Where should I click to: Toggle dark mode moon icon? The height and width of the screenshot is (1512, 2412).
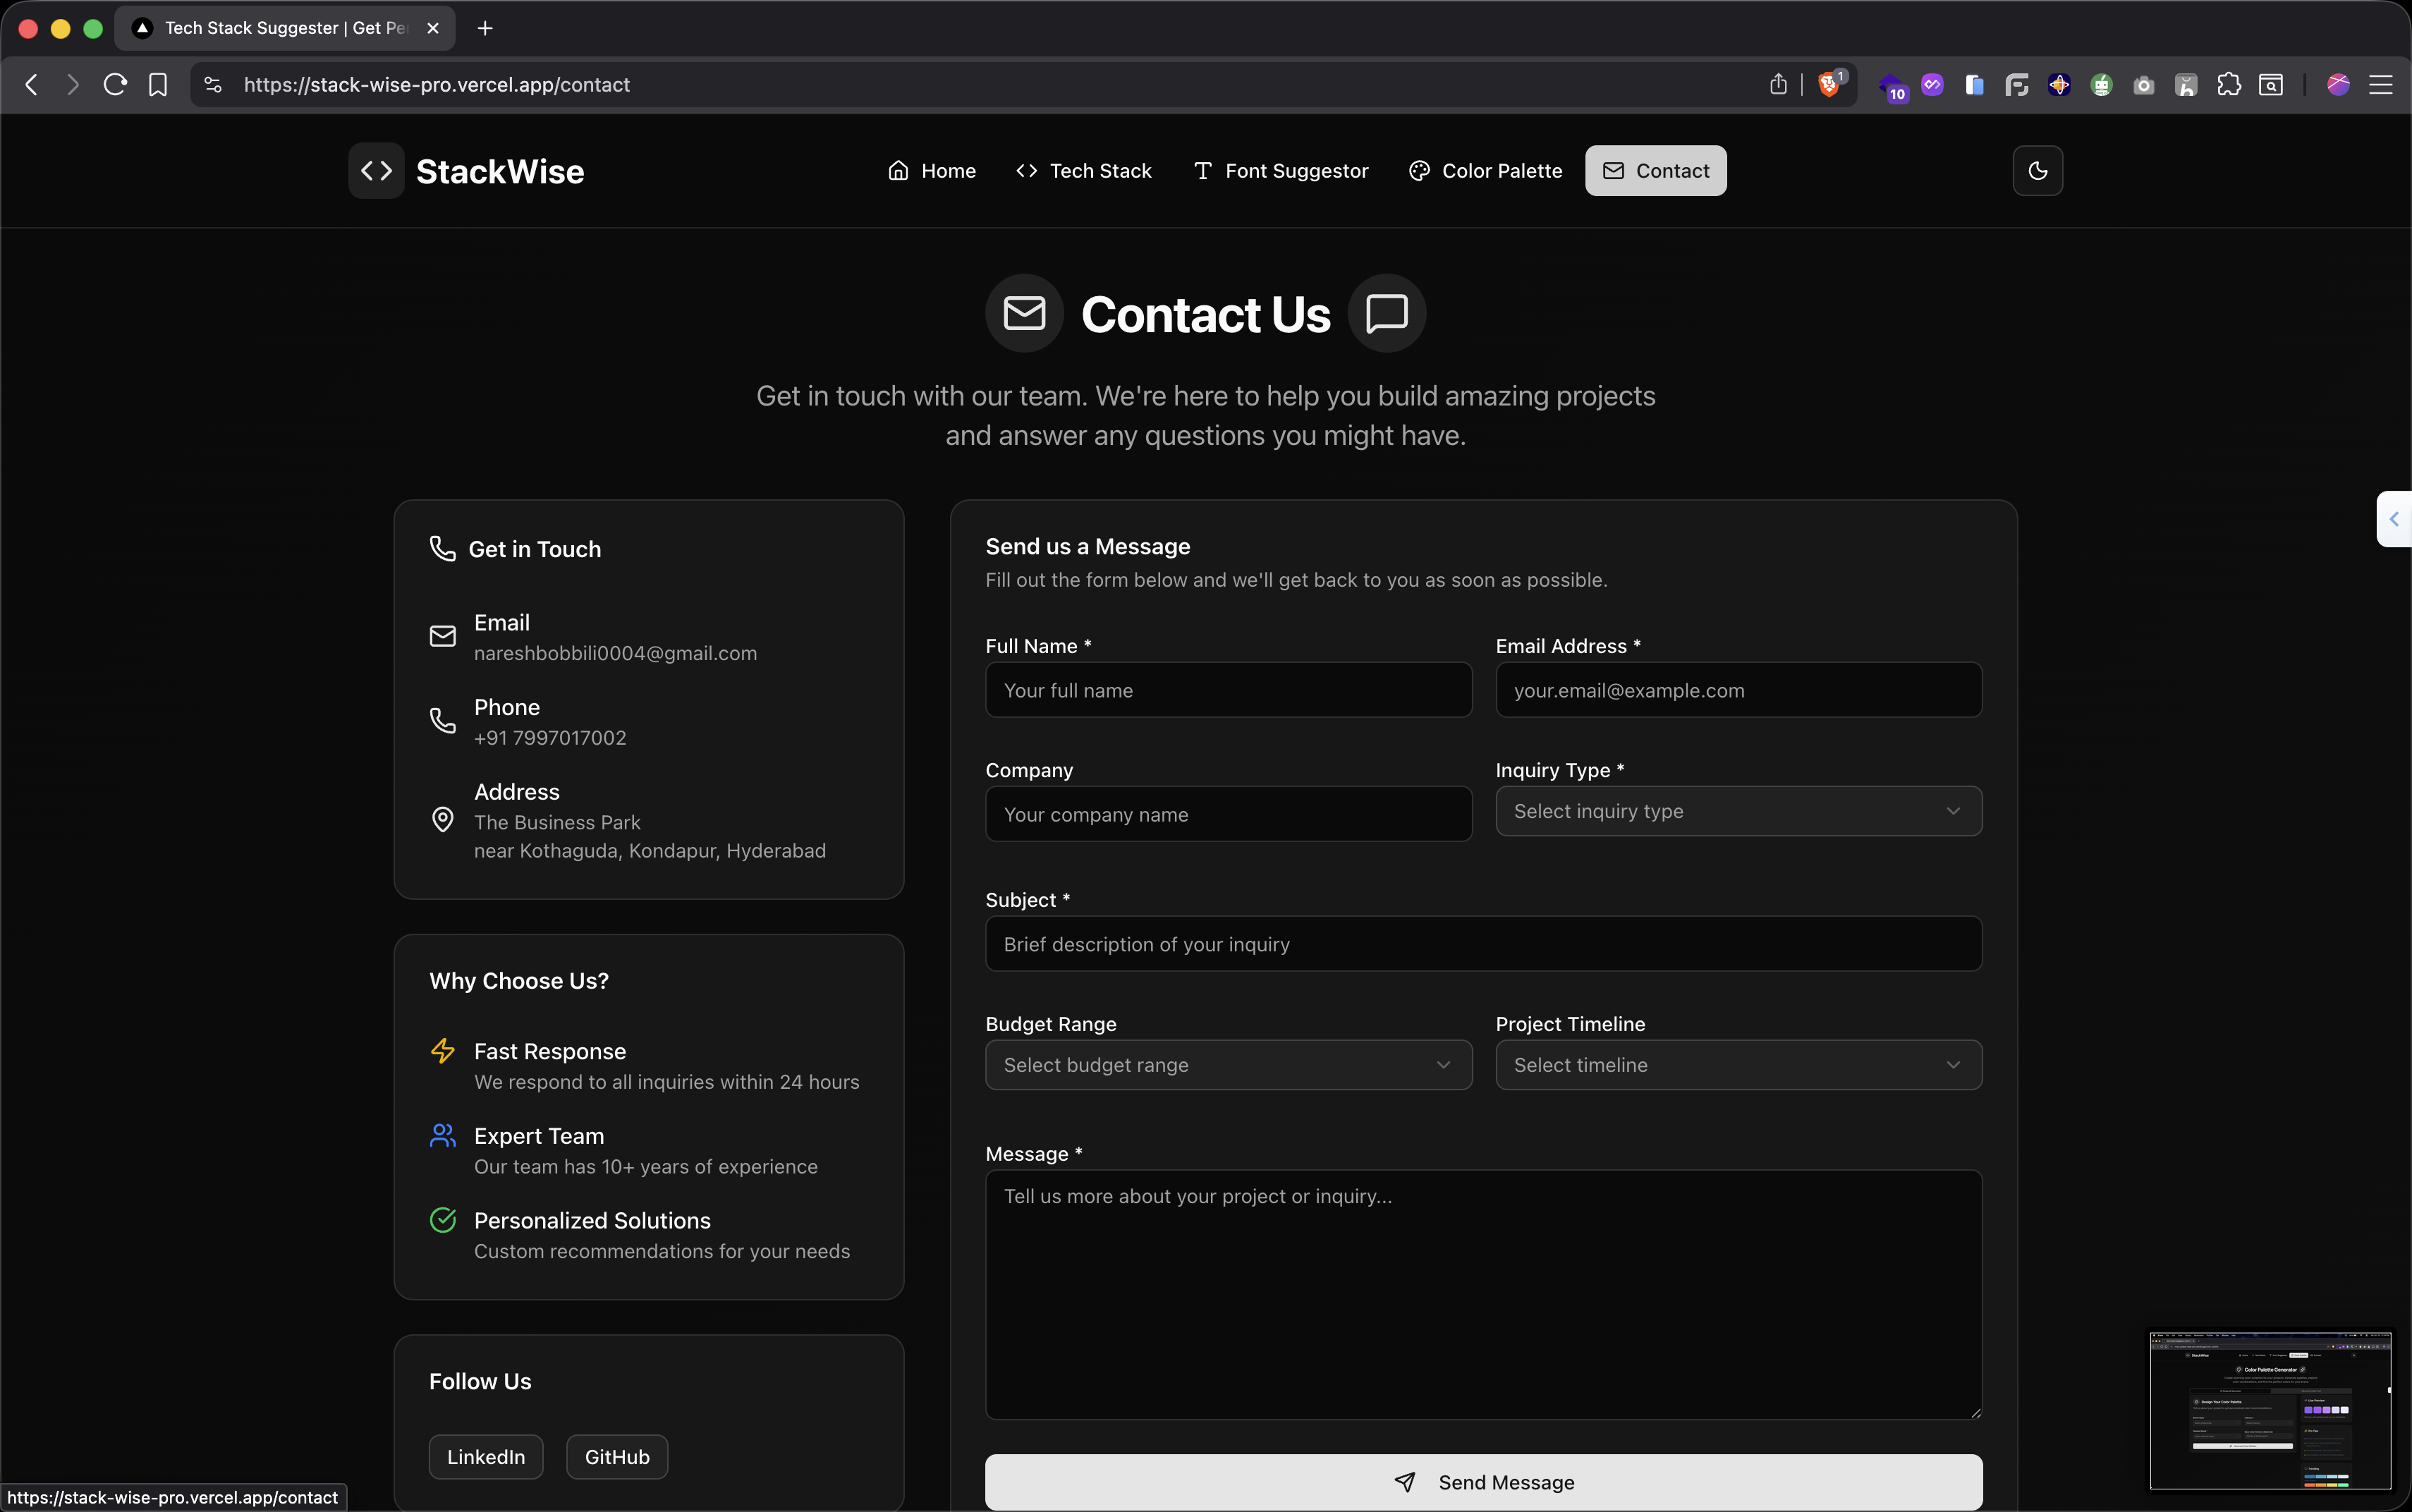click(2037, 171)
